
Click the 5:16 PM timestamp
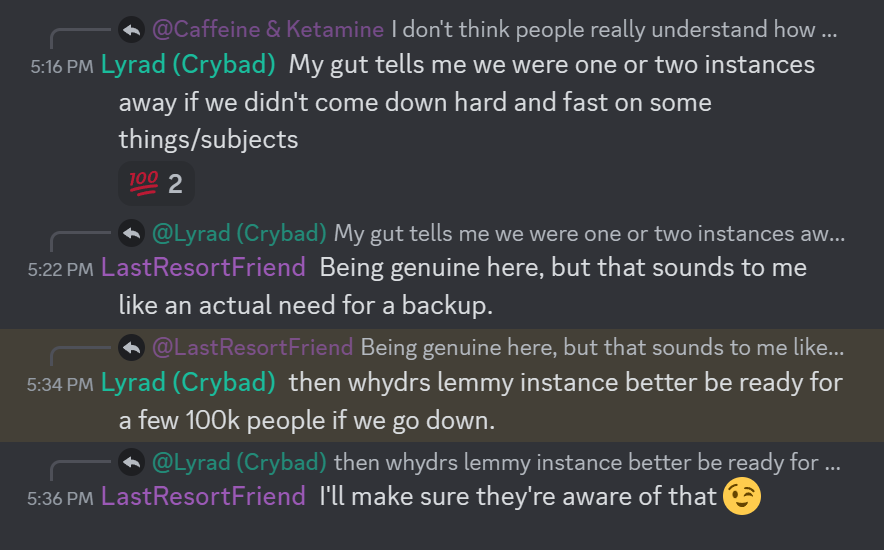click(x=61, y=66)
